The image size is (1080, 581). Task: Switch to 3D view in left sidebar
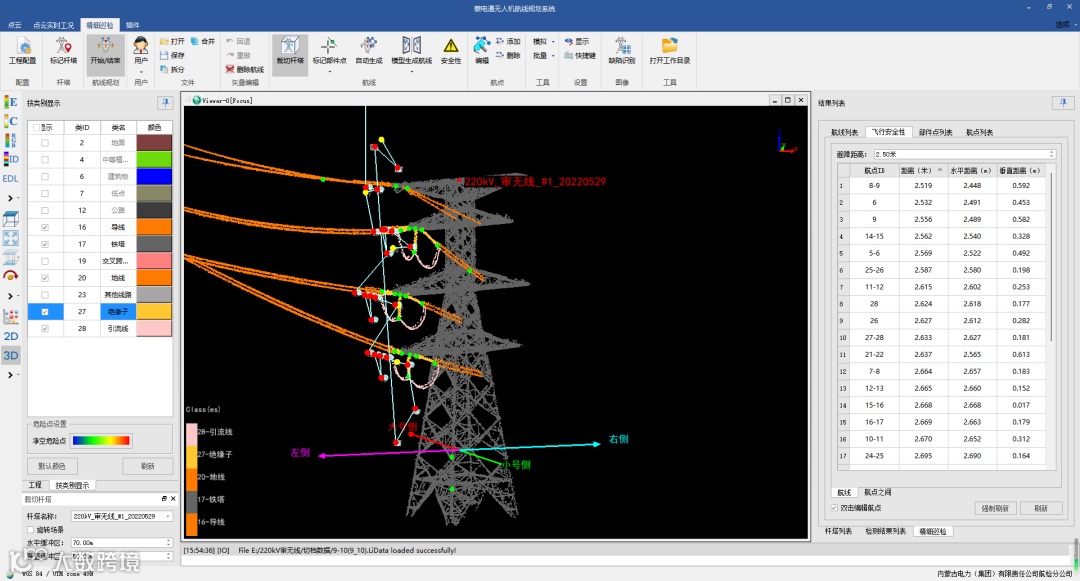point(11,355)
